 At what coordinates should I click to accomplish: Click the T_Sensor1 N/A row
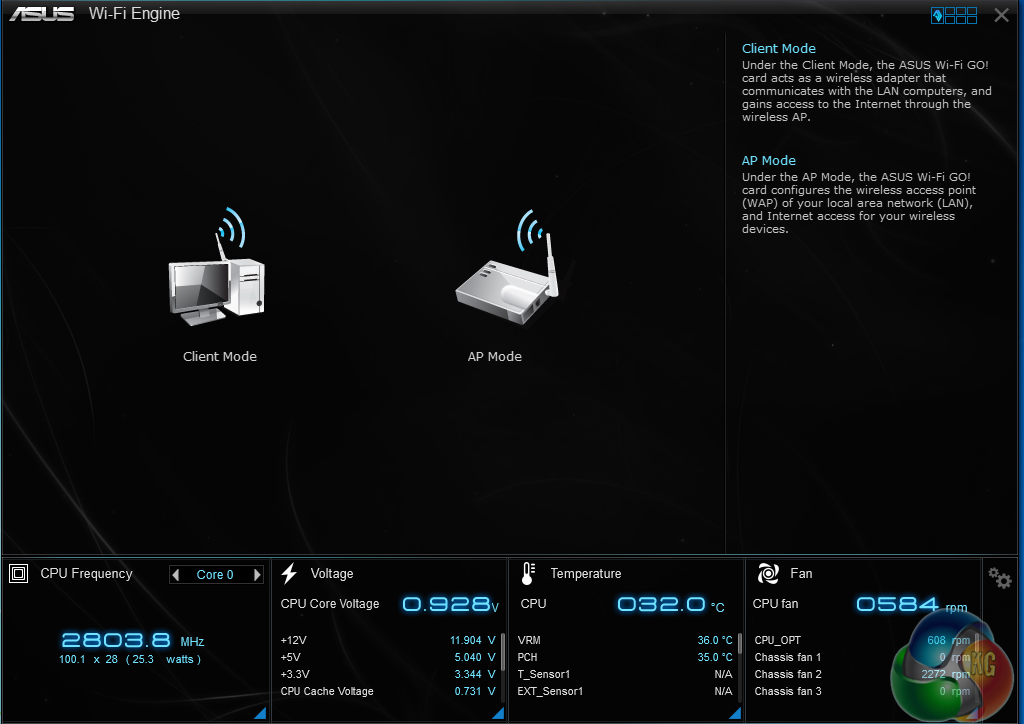tap(625, 674)
